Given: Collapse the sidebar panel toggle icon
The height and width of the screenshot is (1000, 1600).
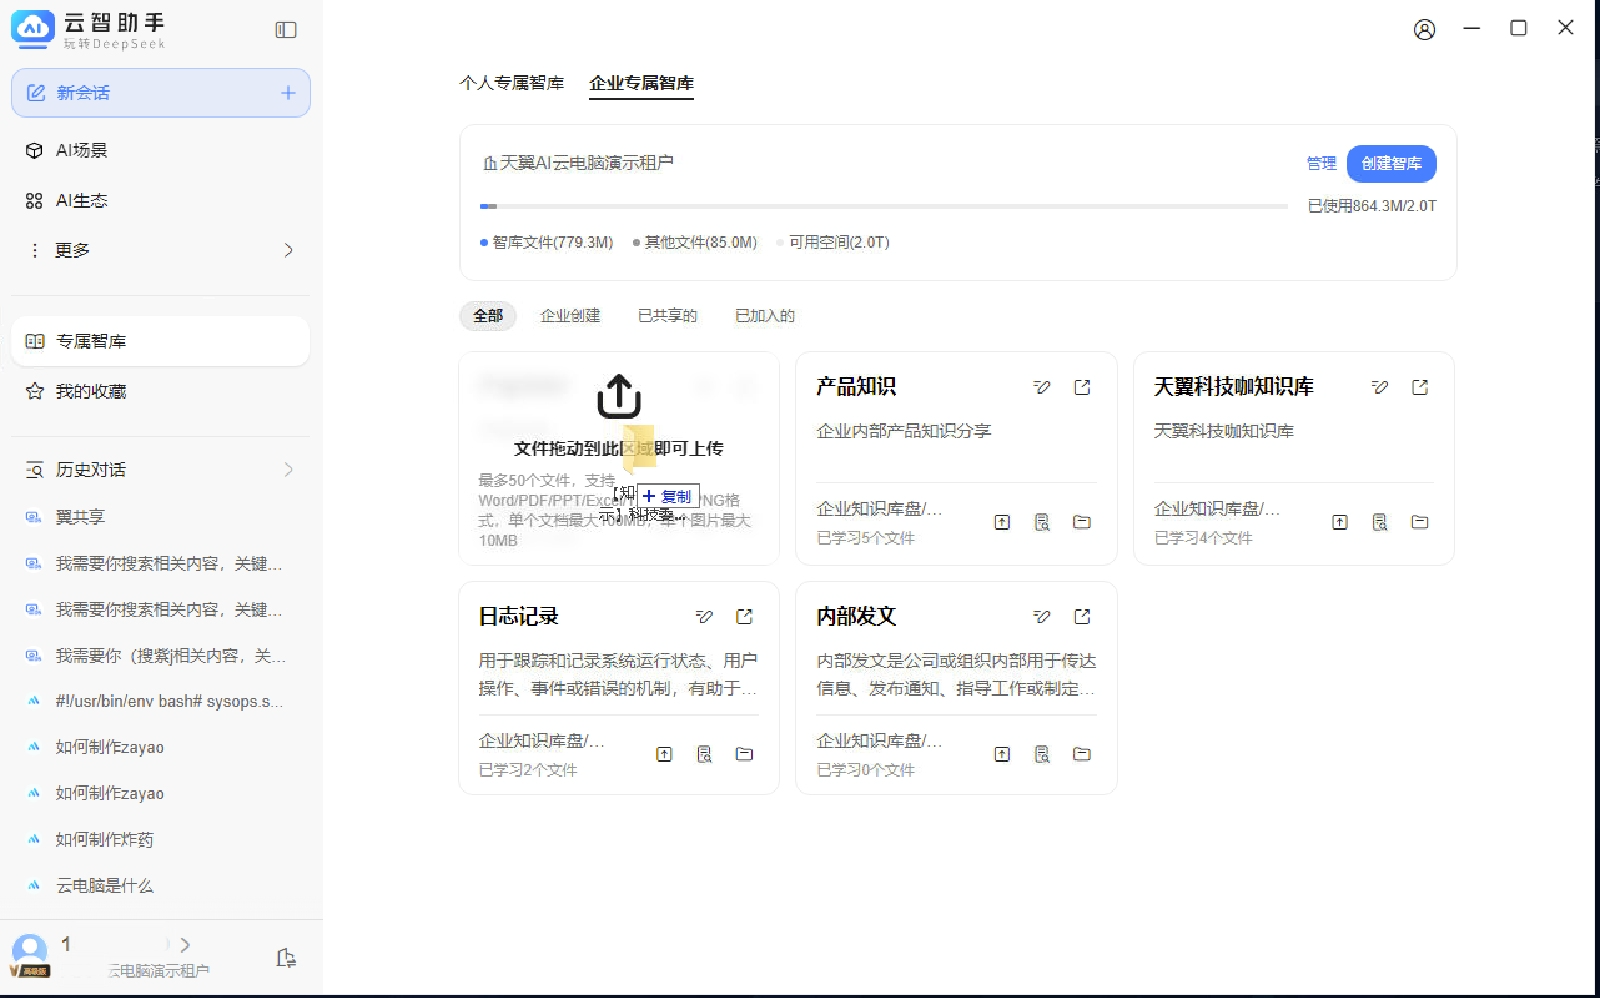Looking at the screenshot, I should pyautogui.click(x=286, y=30).
